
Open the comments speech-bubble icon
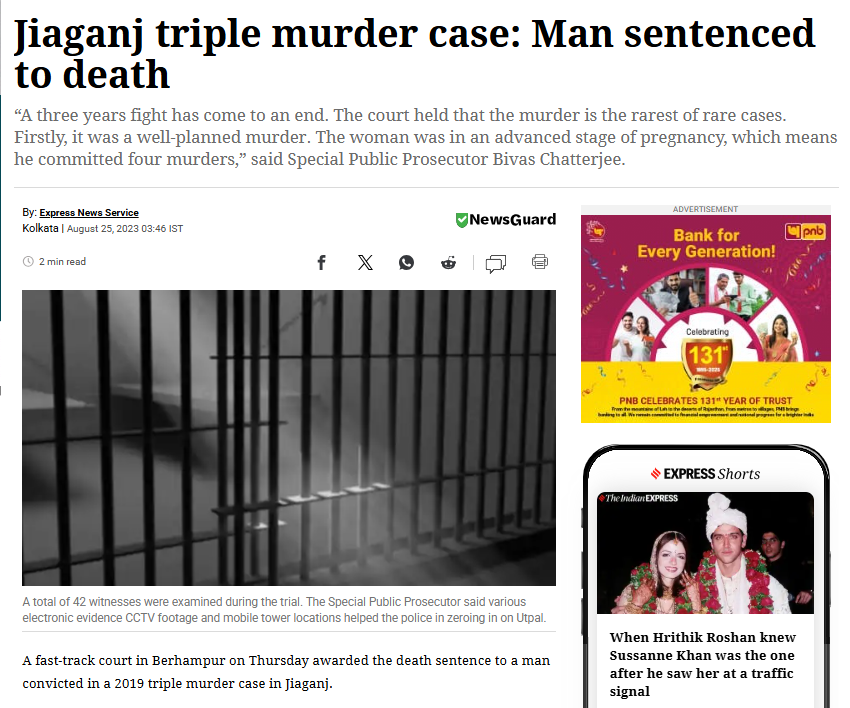tap(496, 264)
